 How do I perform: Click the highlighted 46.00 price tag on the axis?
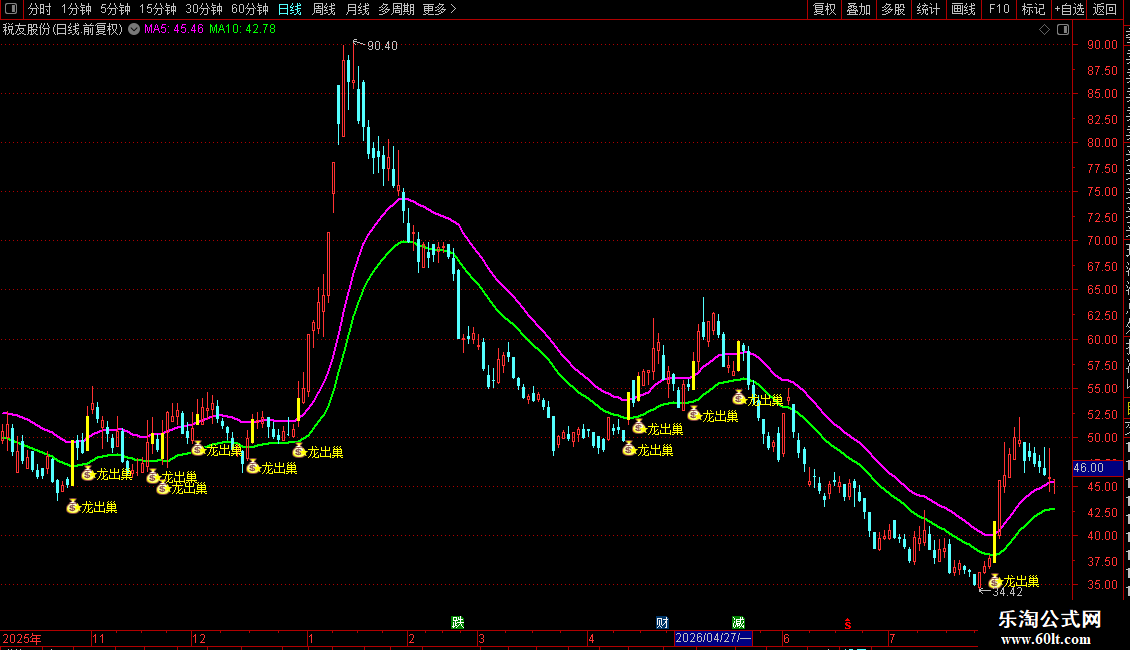1097,468
